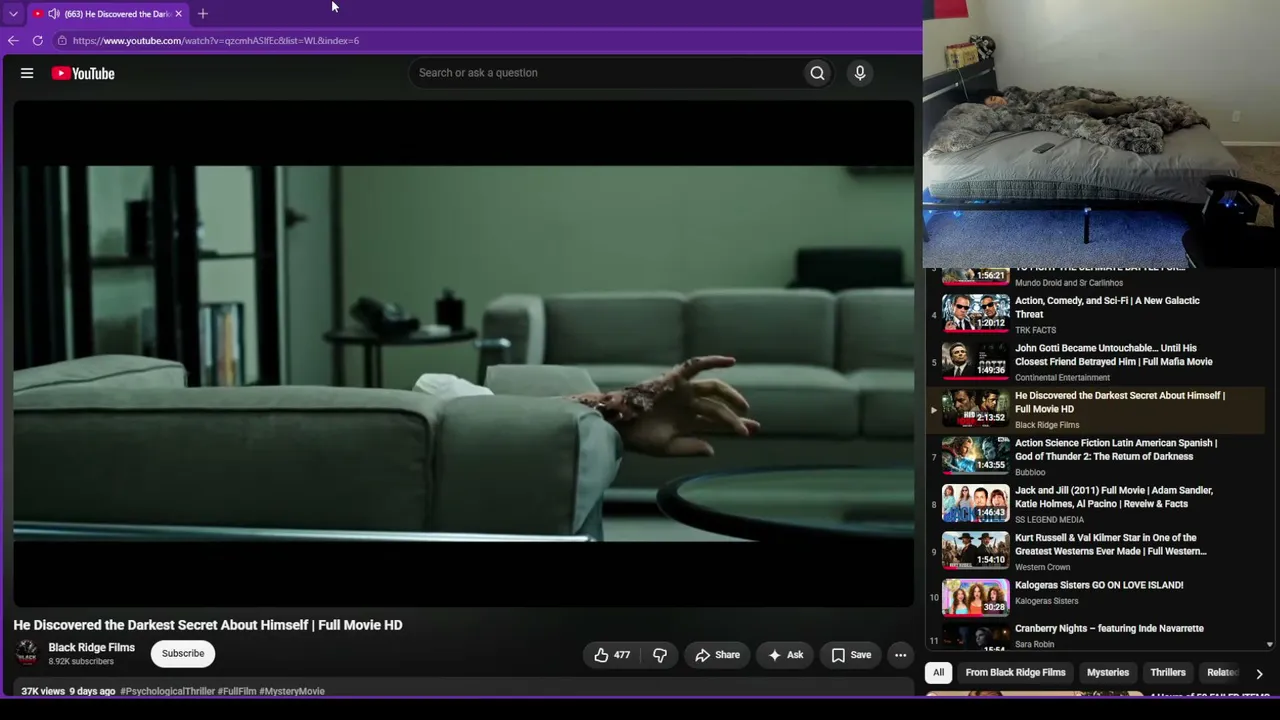Click '8.92K subscribers' text

[81, 662]
